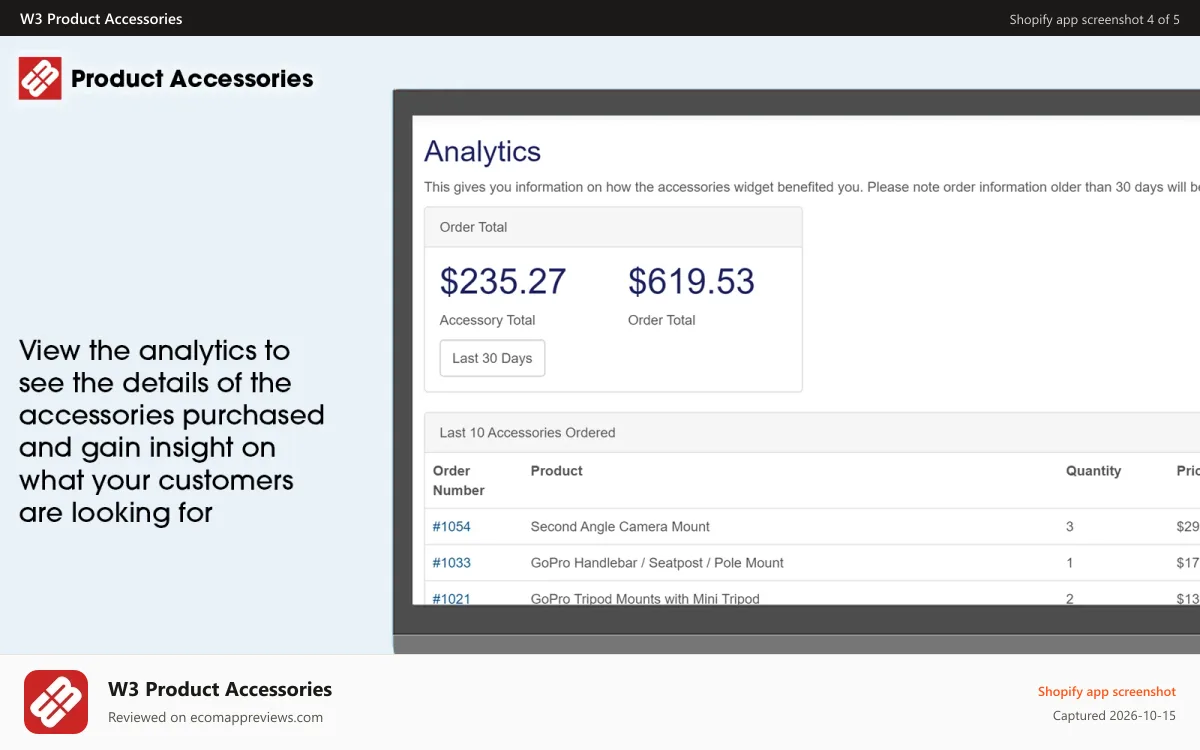
Task: Click the 'Captured 2026-10-15' text
Action: [1114, 716]
